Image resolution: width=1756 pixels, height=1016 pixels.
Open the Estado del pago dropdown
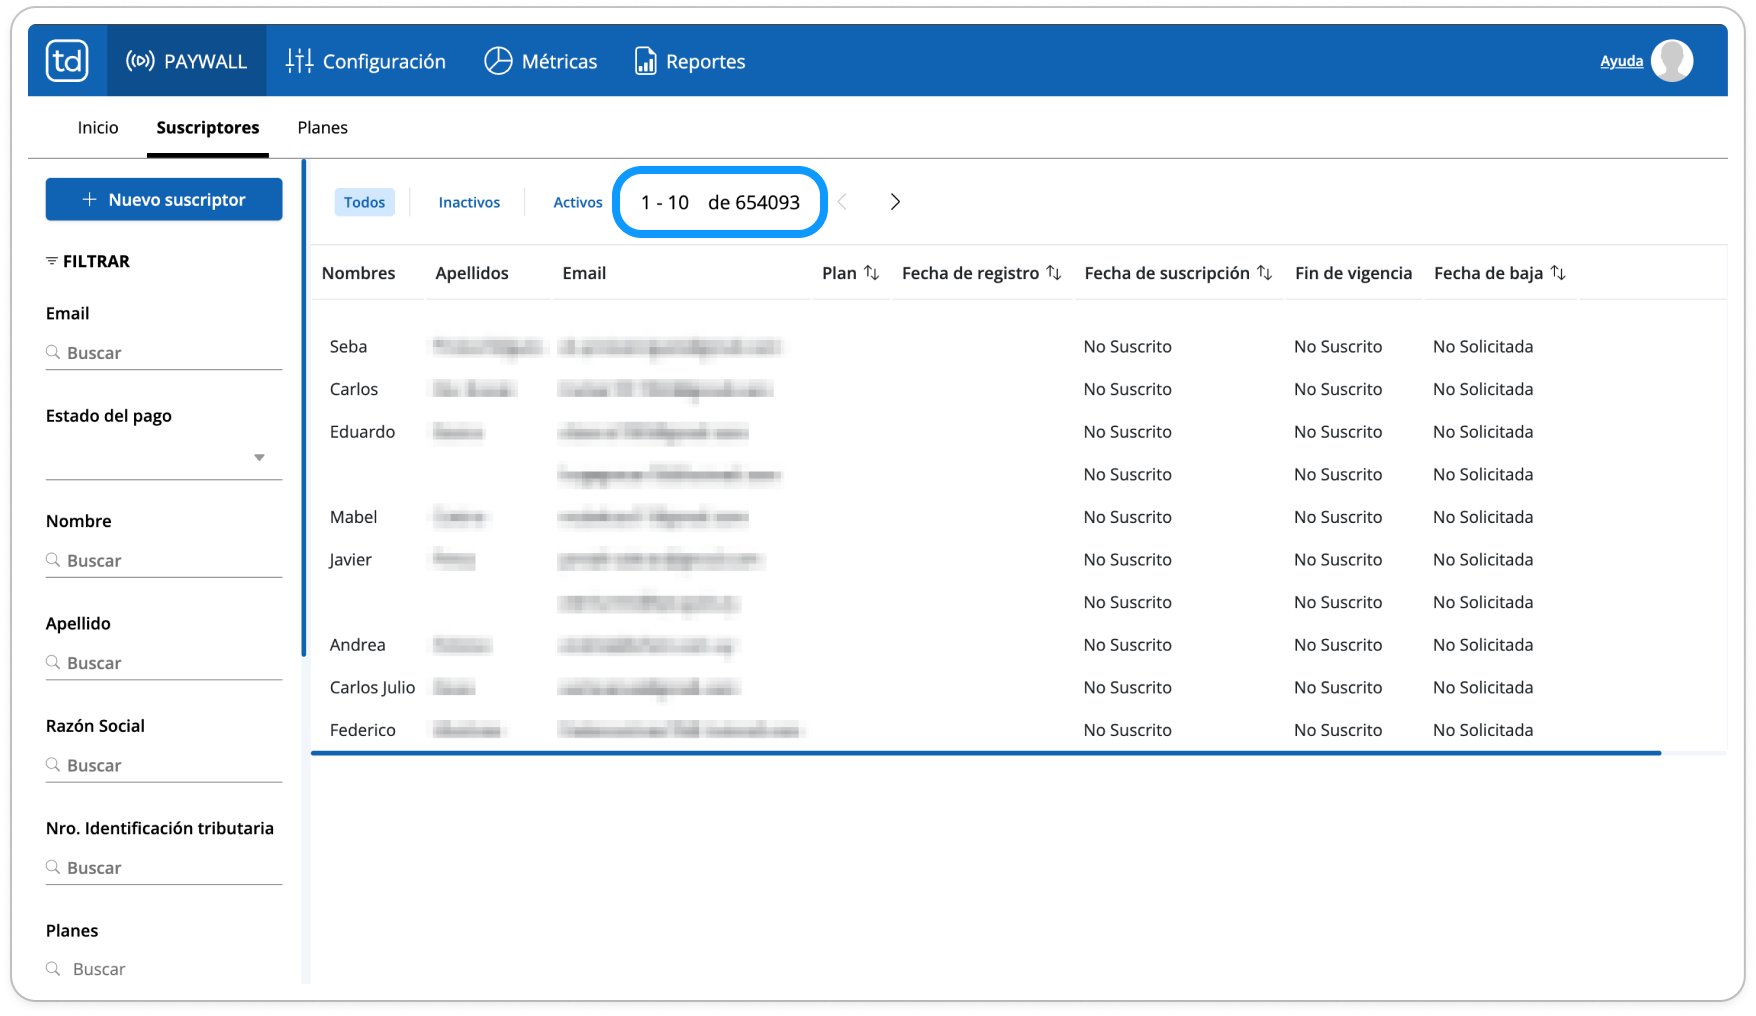(x=164, y=457)
